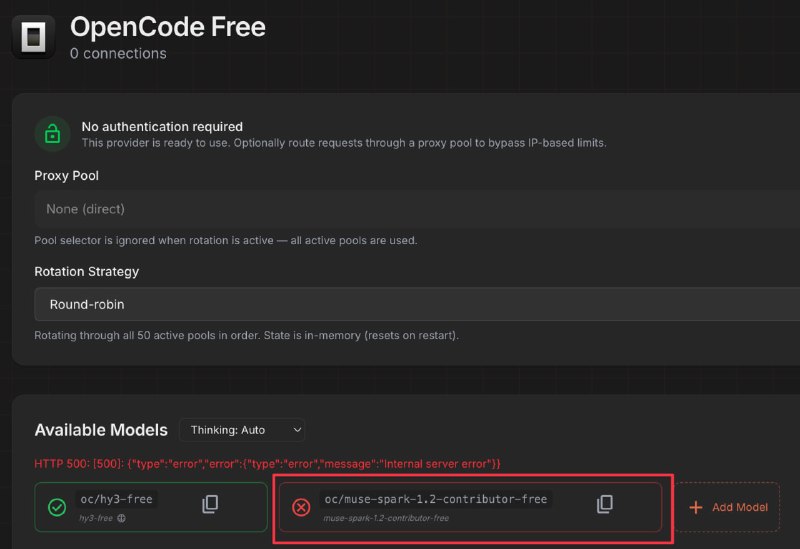Click the 'Rotating through all 50 active pools' note
The height and width of the screenshot is (549, 800).
(x=246, y=335)
